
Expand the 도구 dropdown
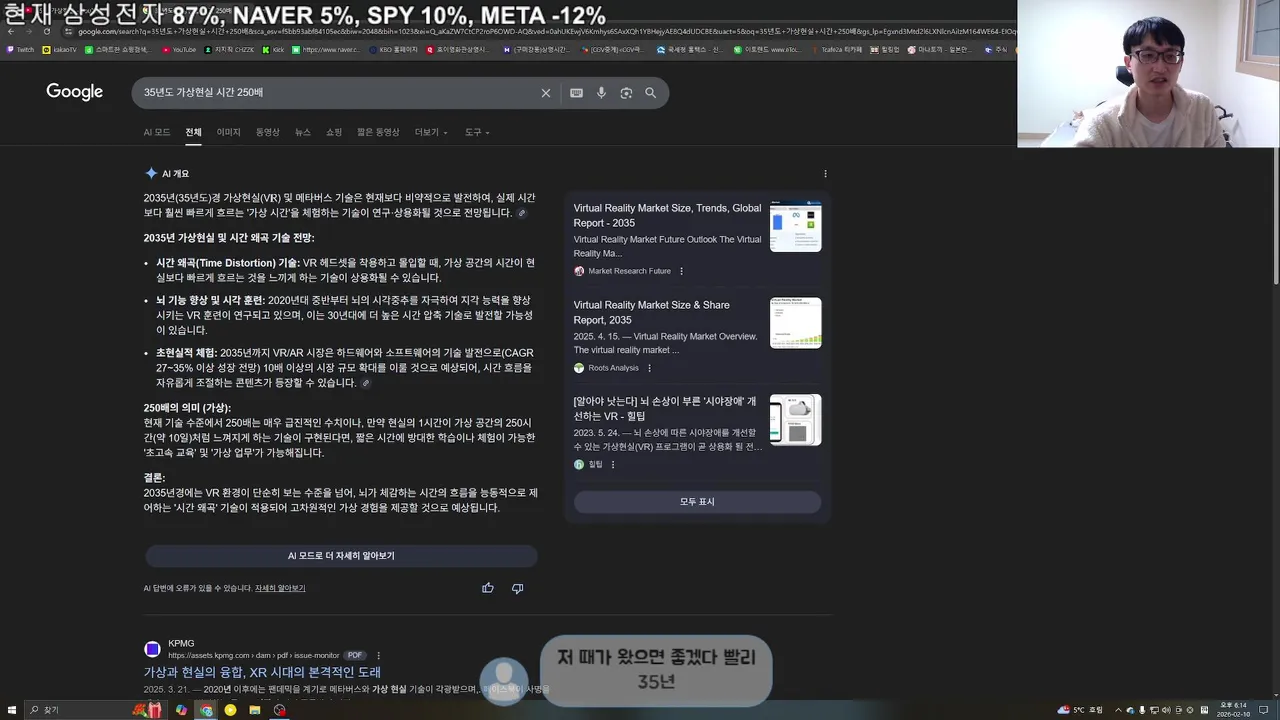coord(476,132)
